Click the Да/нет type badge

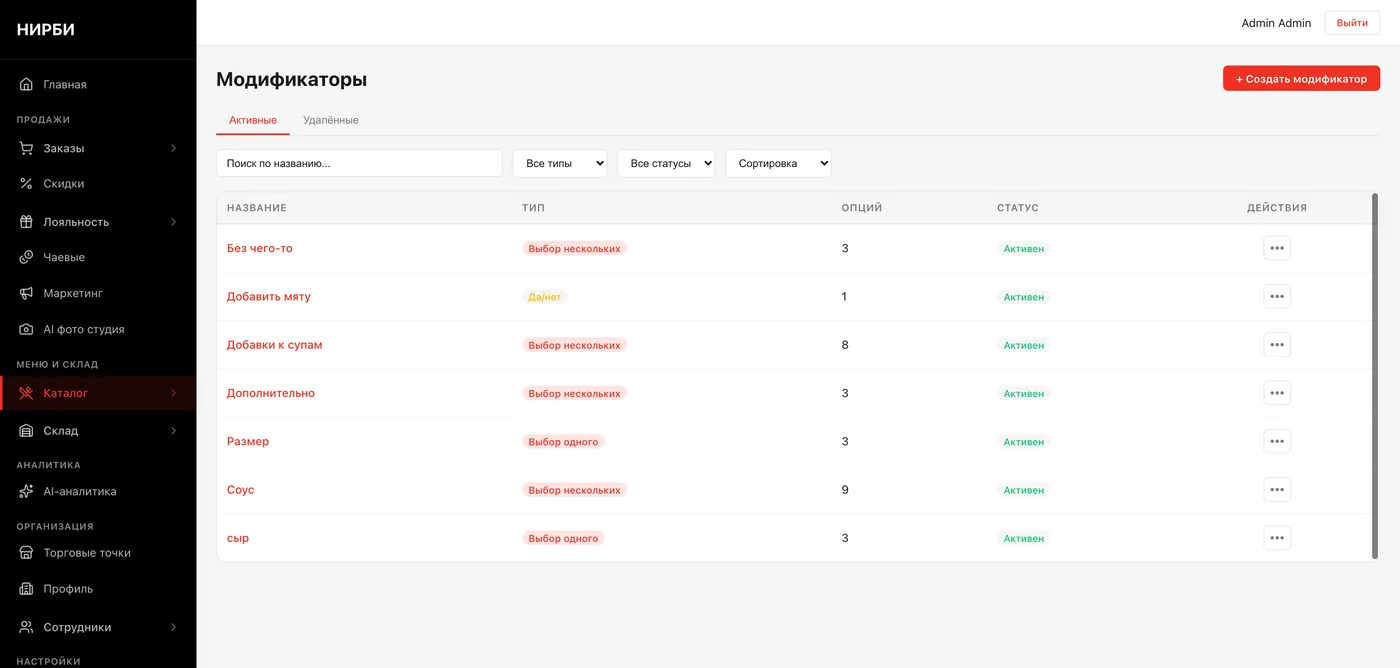[544, 297]
